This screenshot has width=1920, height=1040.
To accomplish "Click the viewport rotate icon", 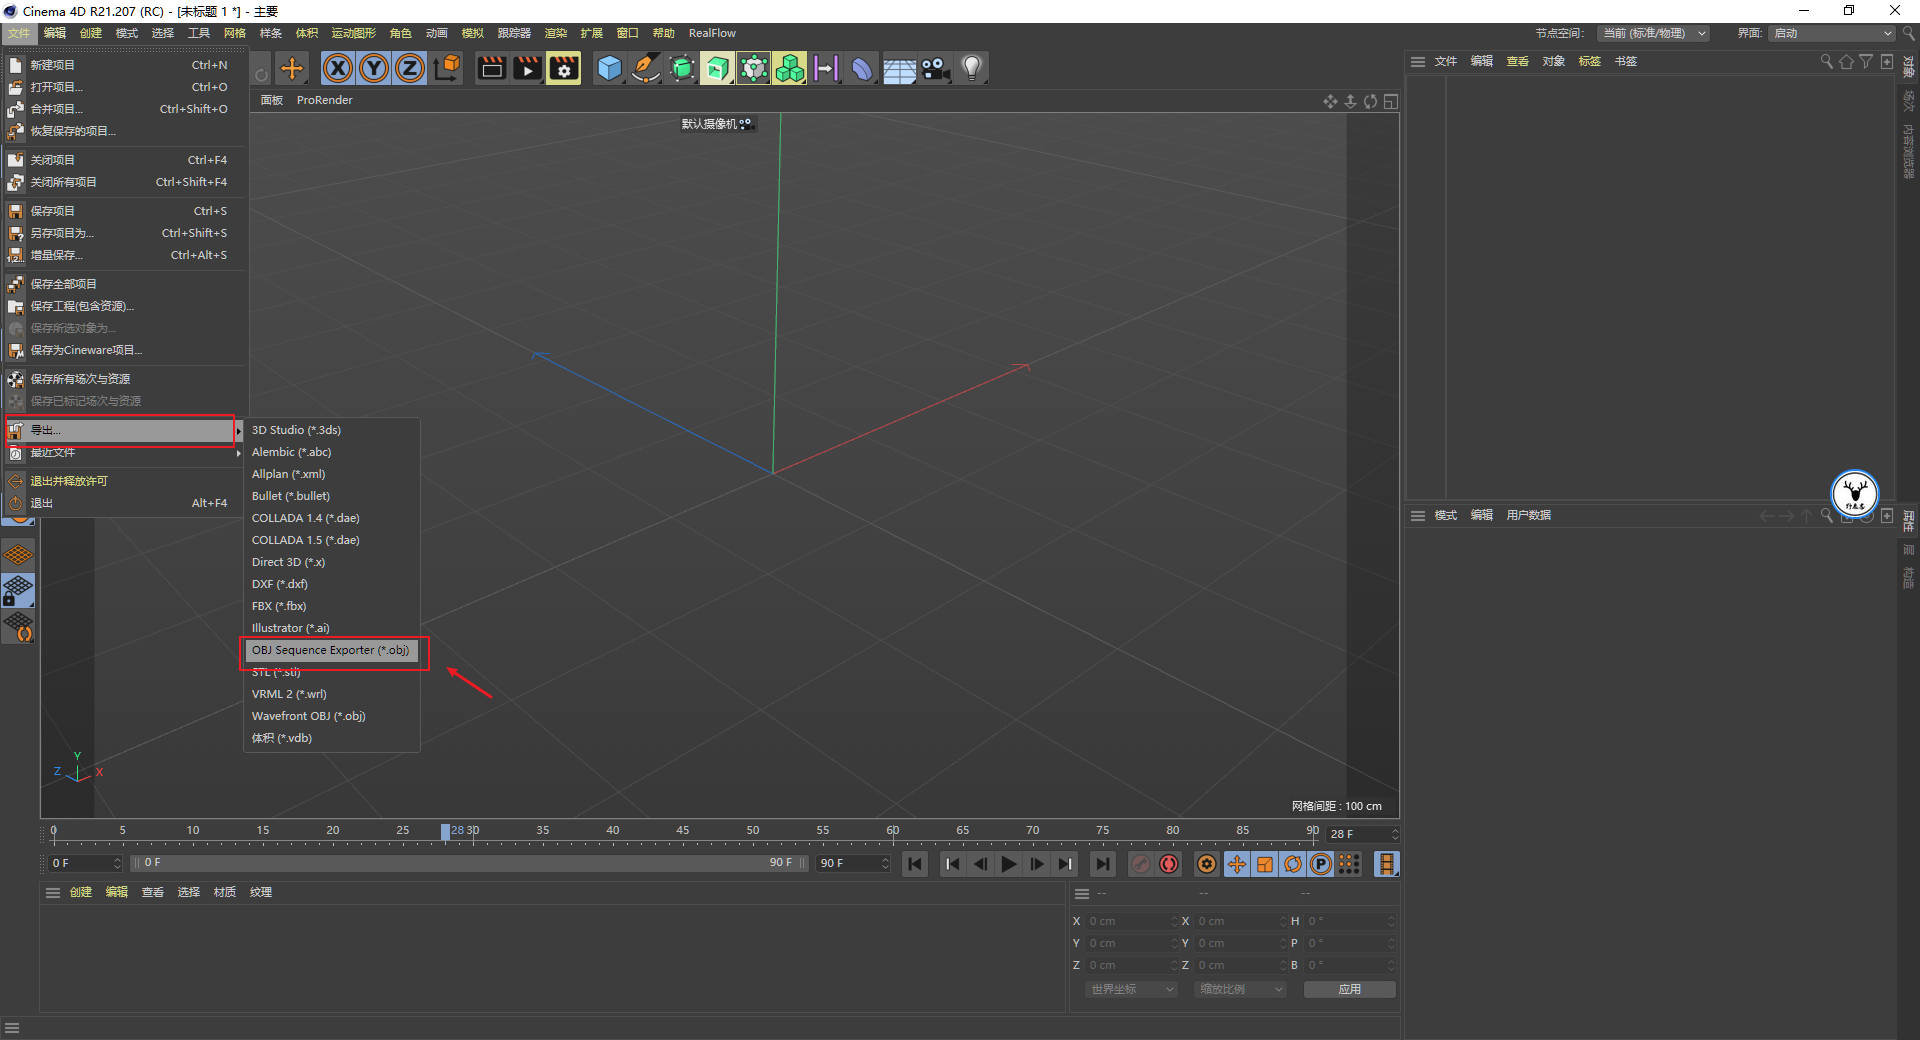I will point(1370,101).
